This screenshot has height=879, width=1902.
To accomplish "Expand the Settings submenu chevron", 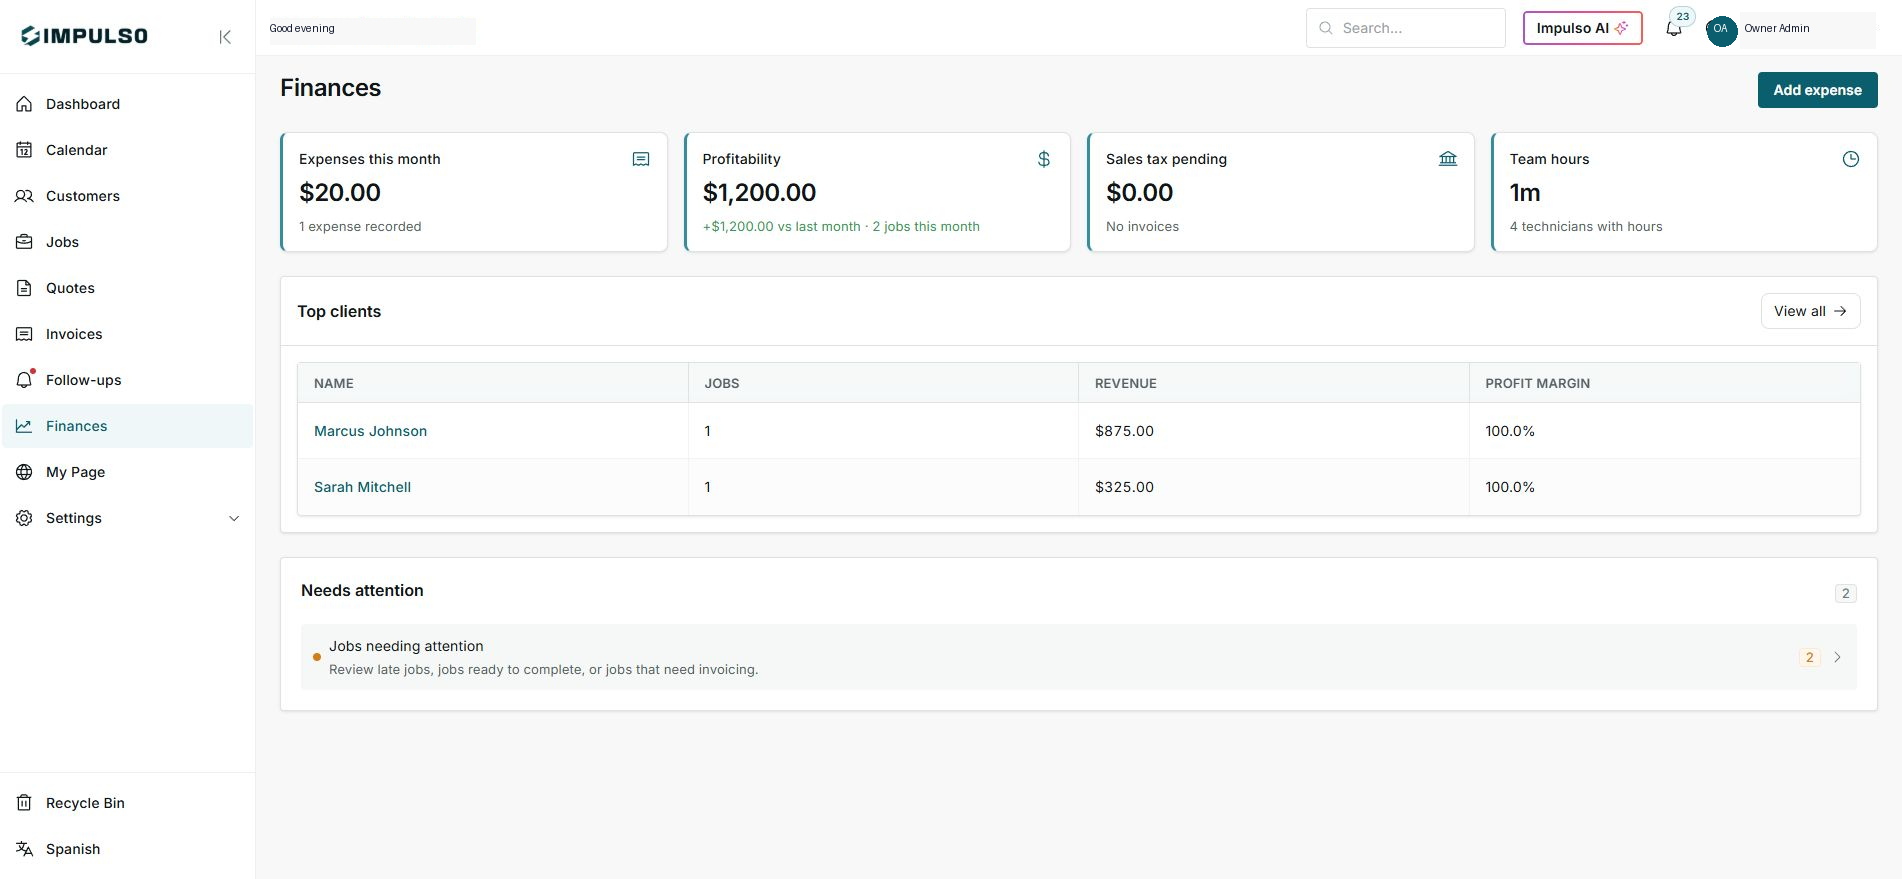I will coord(234,518).
